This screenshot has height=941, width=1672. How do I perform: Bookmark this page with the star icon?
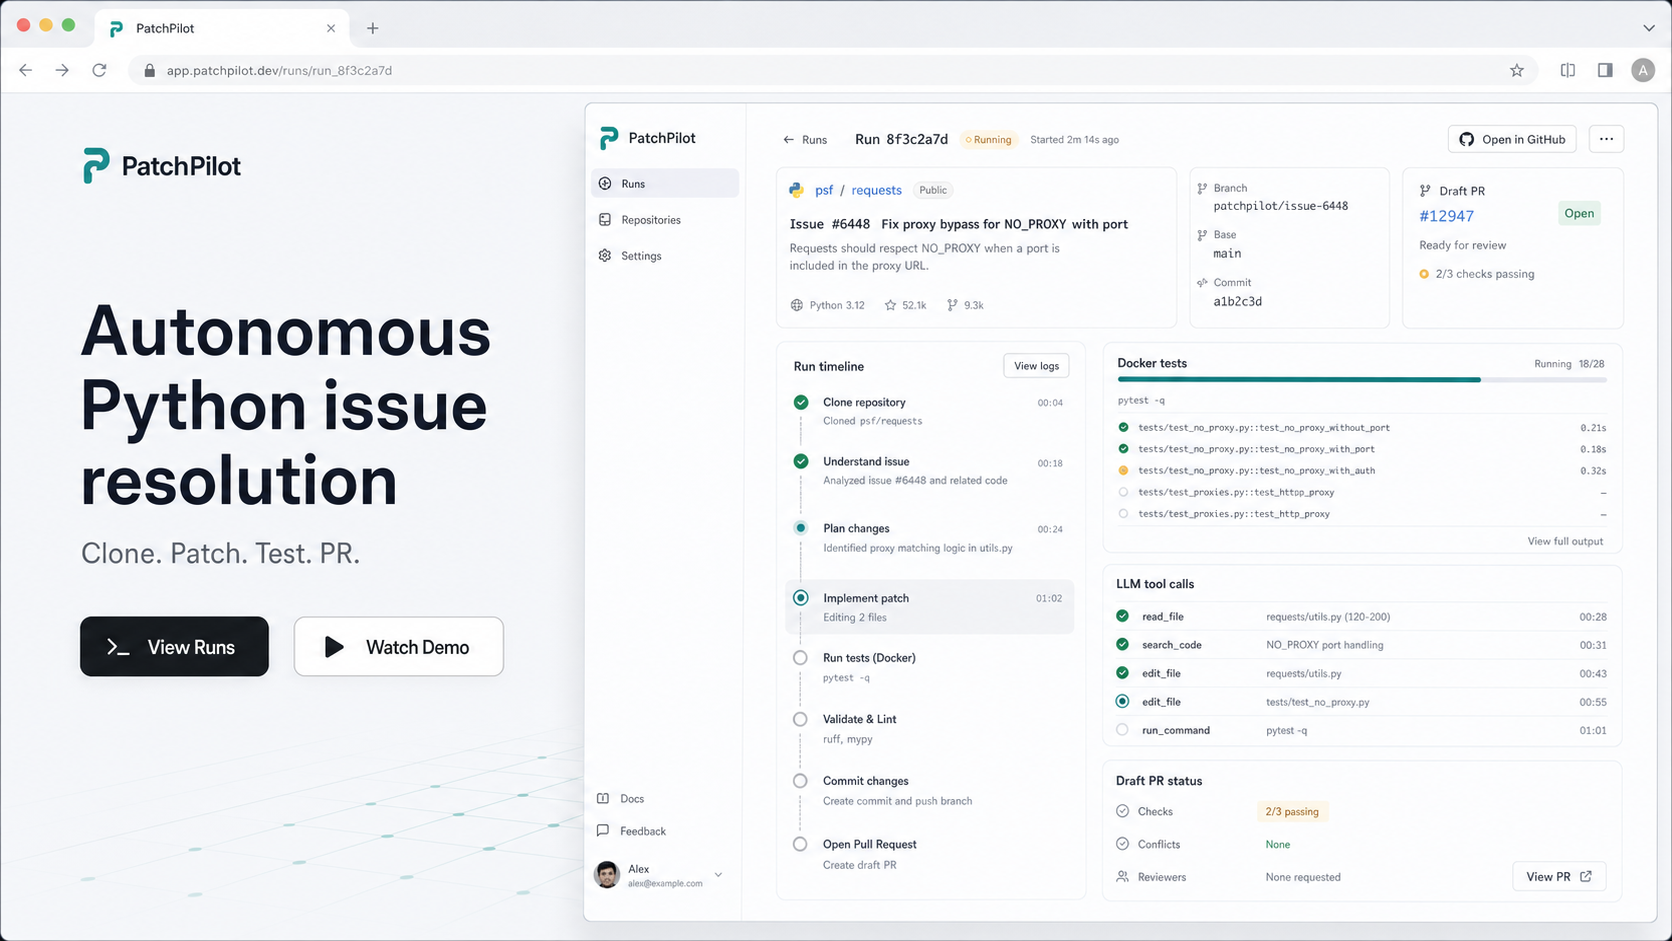1517,70
